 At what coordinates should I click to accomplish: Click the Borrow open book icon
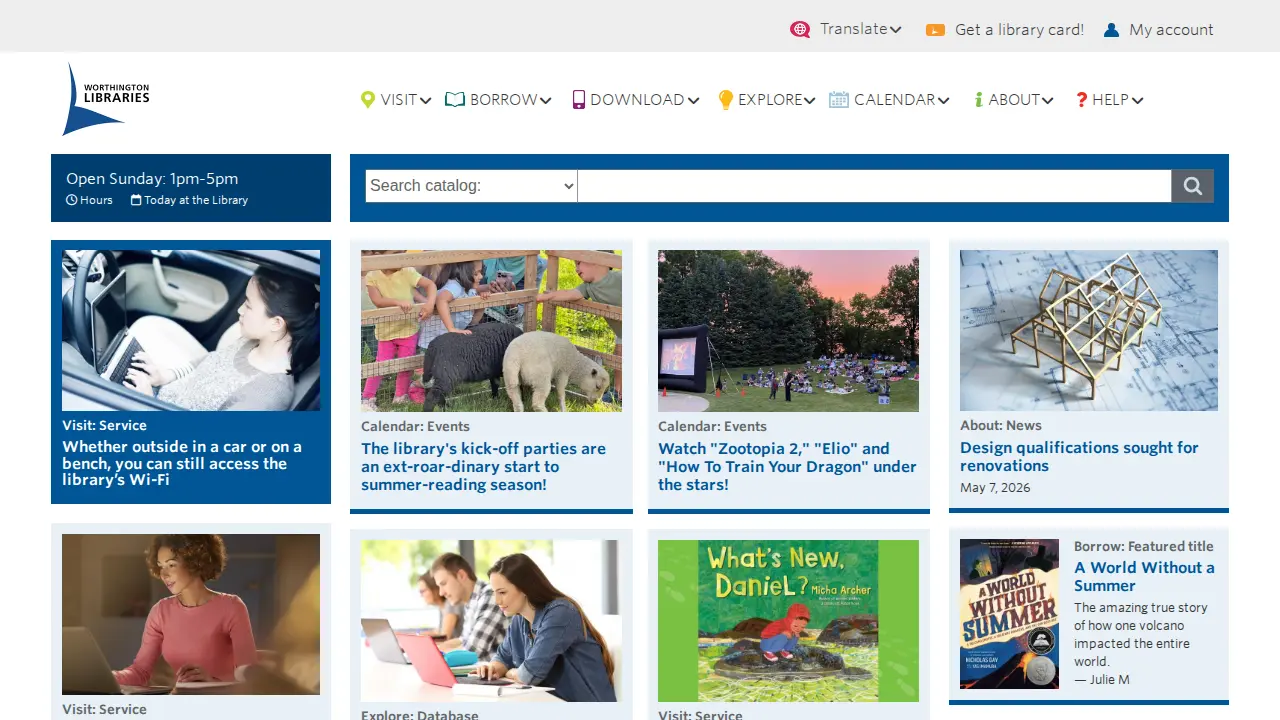(x=455, y=100)
